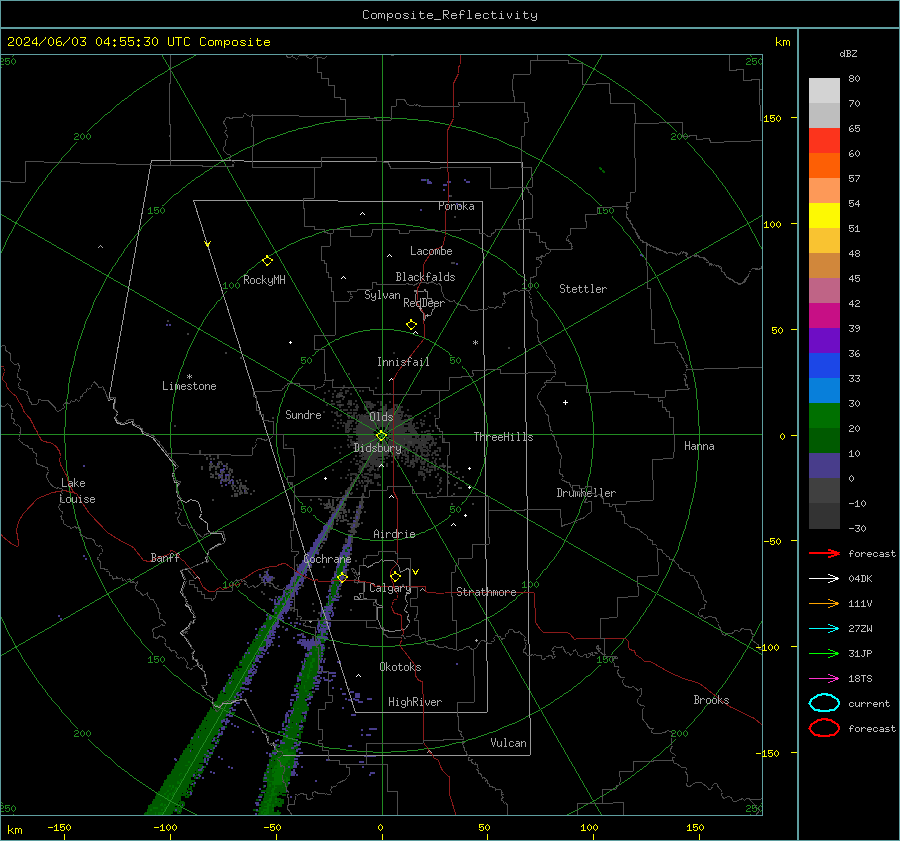Click the magenta 18TS arrow icon
Viewport: 900px width, 841px height.
pyautogui.click(x=824, y=679)
